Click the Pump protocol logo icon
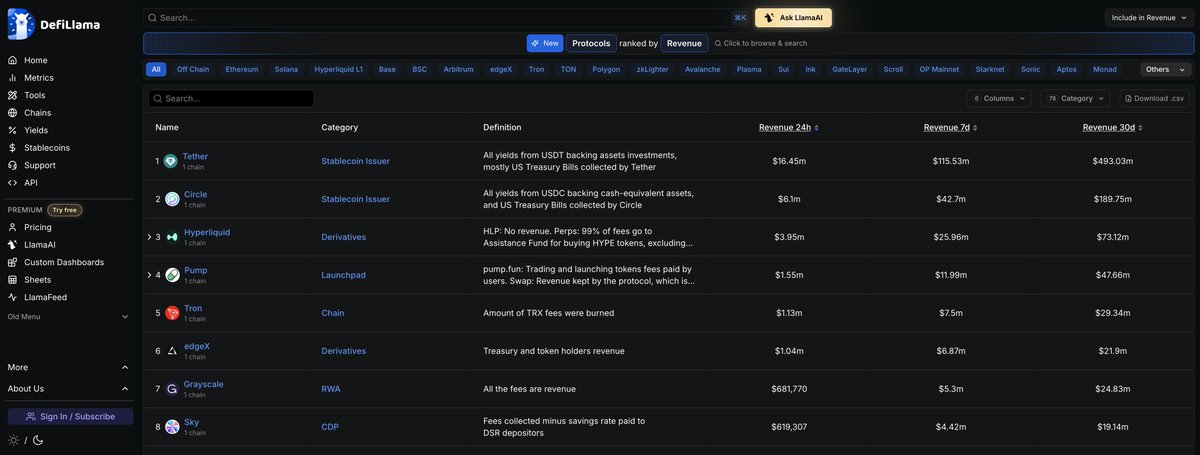The width and height of the screenshot is (1200, 455). point(172,275)
